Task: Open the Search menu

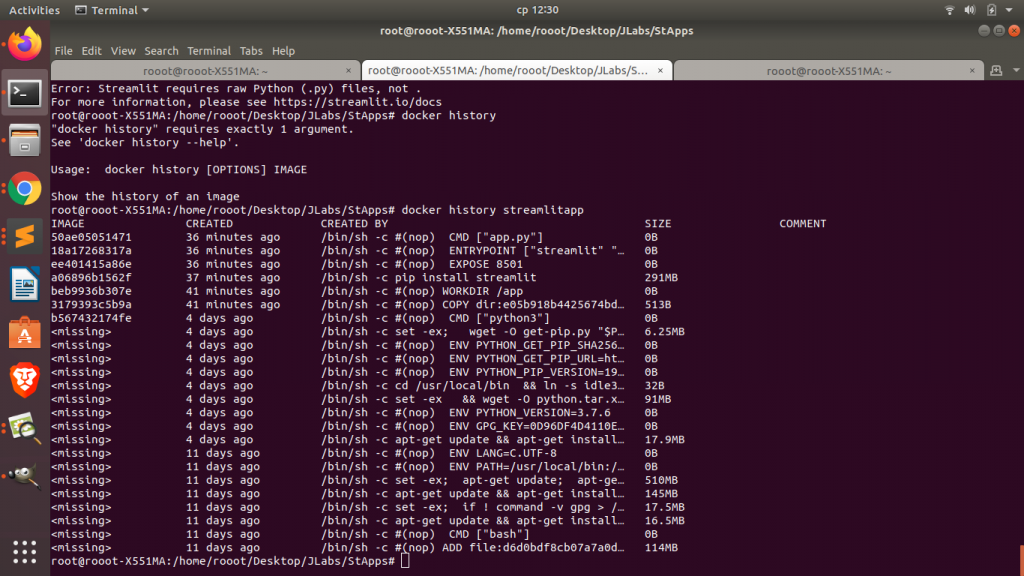Action: pos(161,50)
